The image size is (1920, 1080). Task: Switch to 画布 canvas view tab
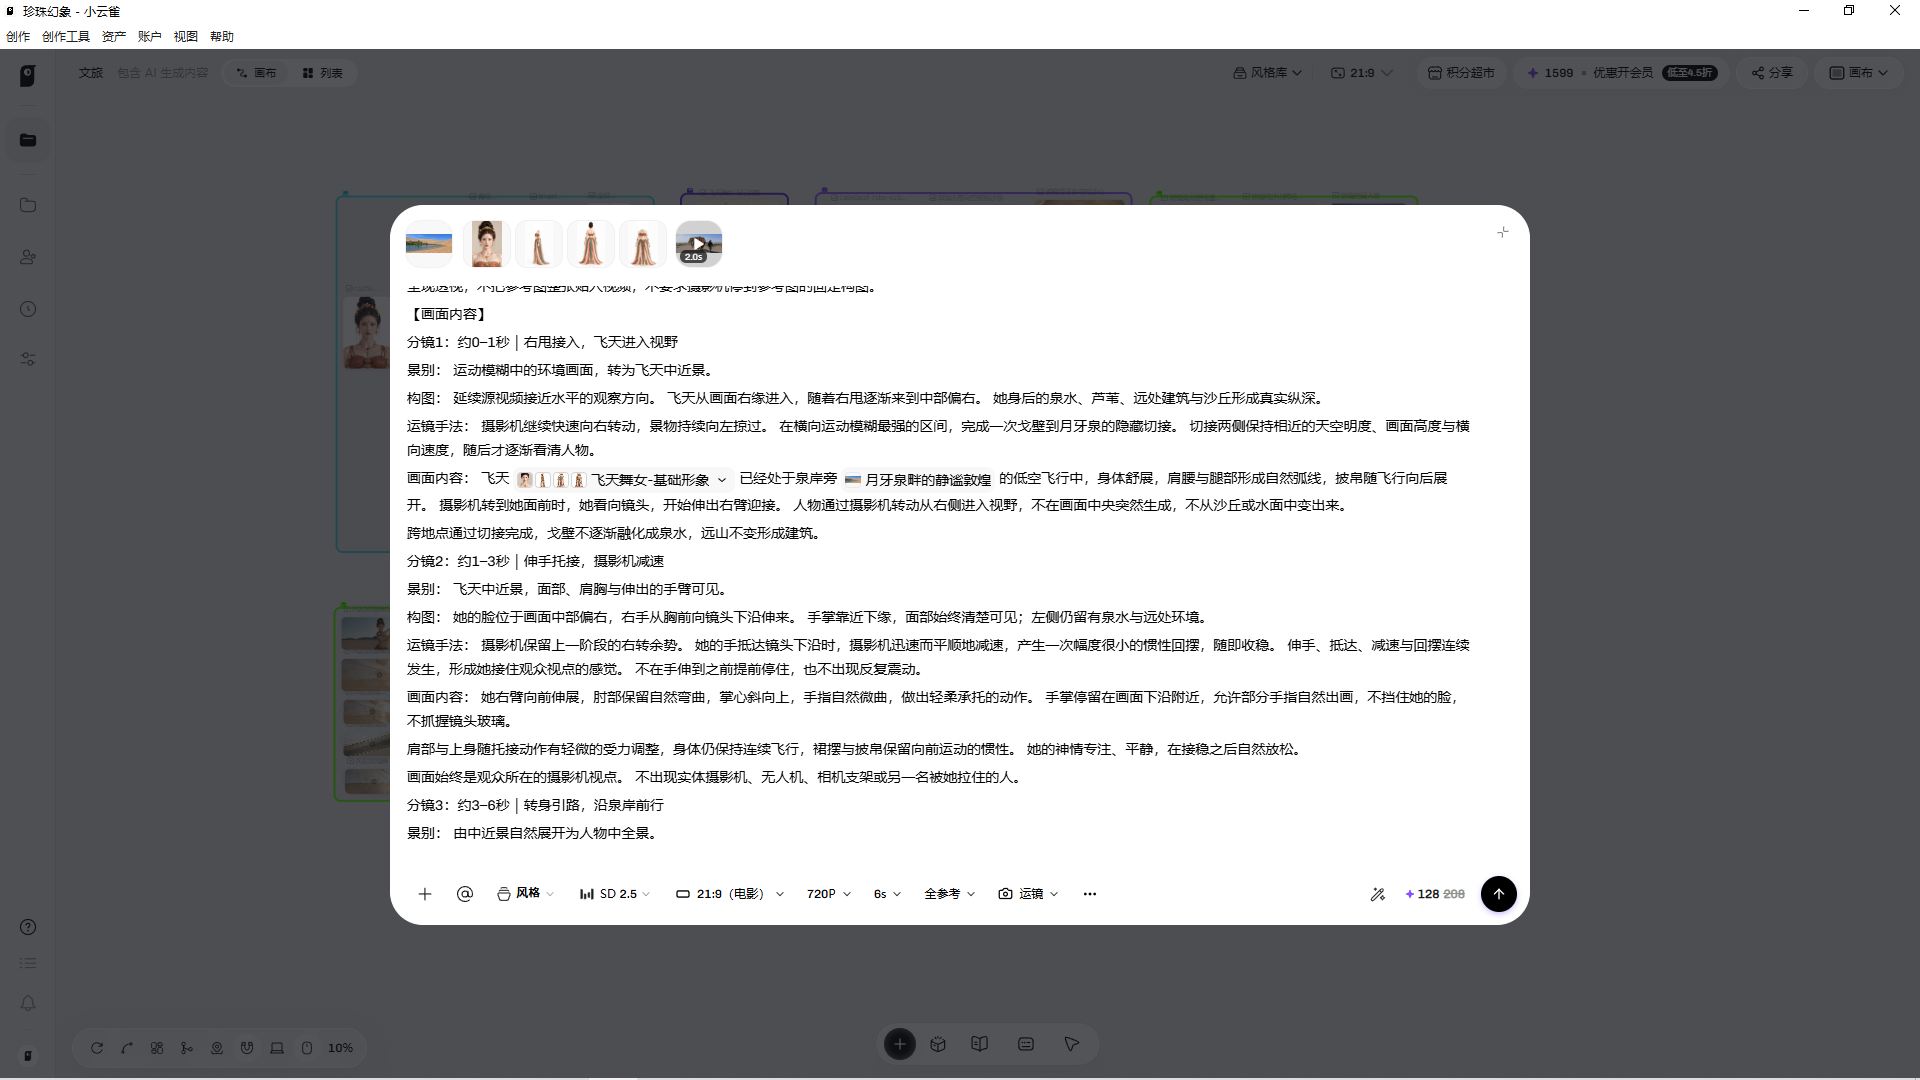click(256, 73)
